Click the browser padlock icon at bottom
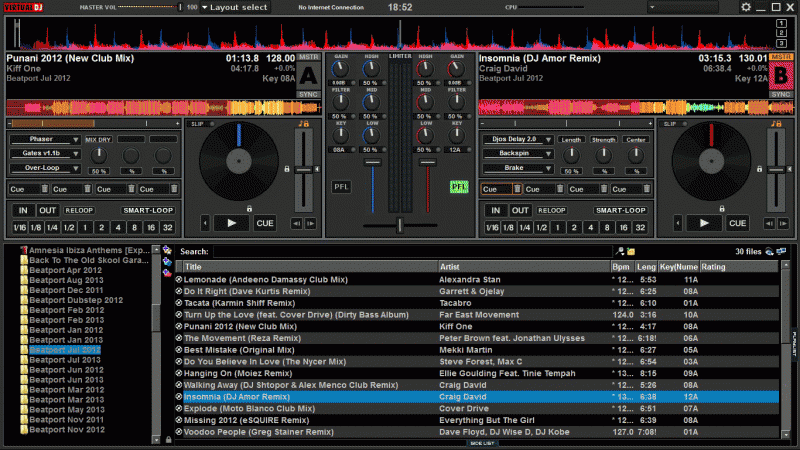This screenshot has width=800, height=450. [x=168, y=439]
